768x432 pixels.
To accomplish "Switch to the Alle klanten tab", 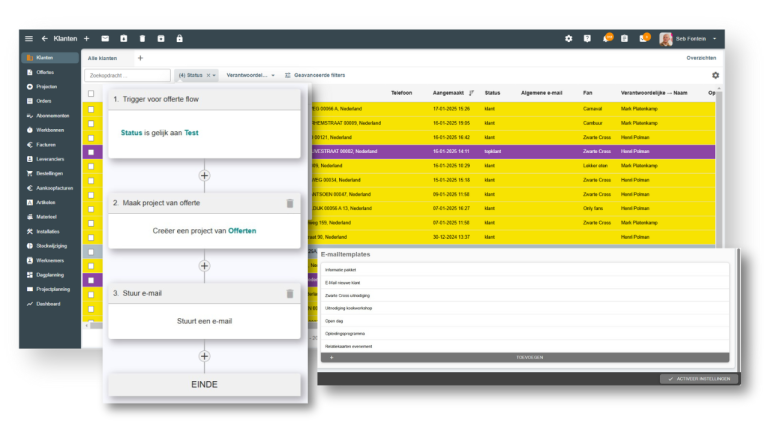I will tap(103, 58).
